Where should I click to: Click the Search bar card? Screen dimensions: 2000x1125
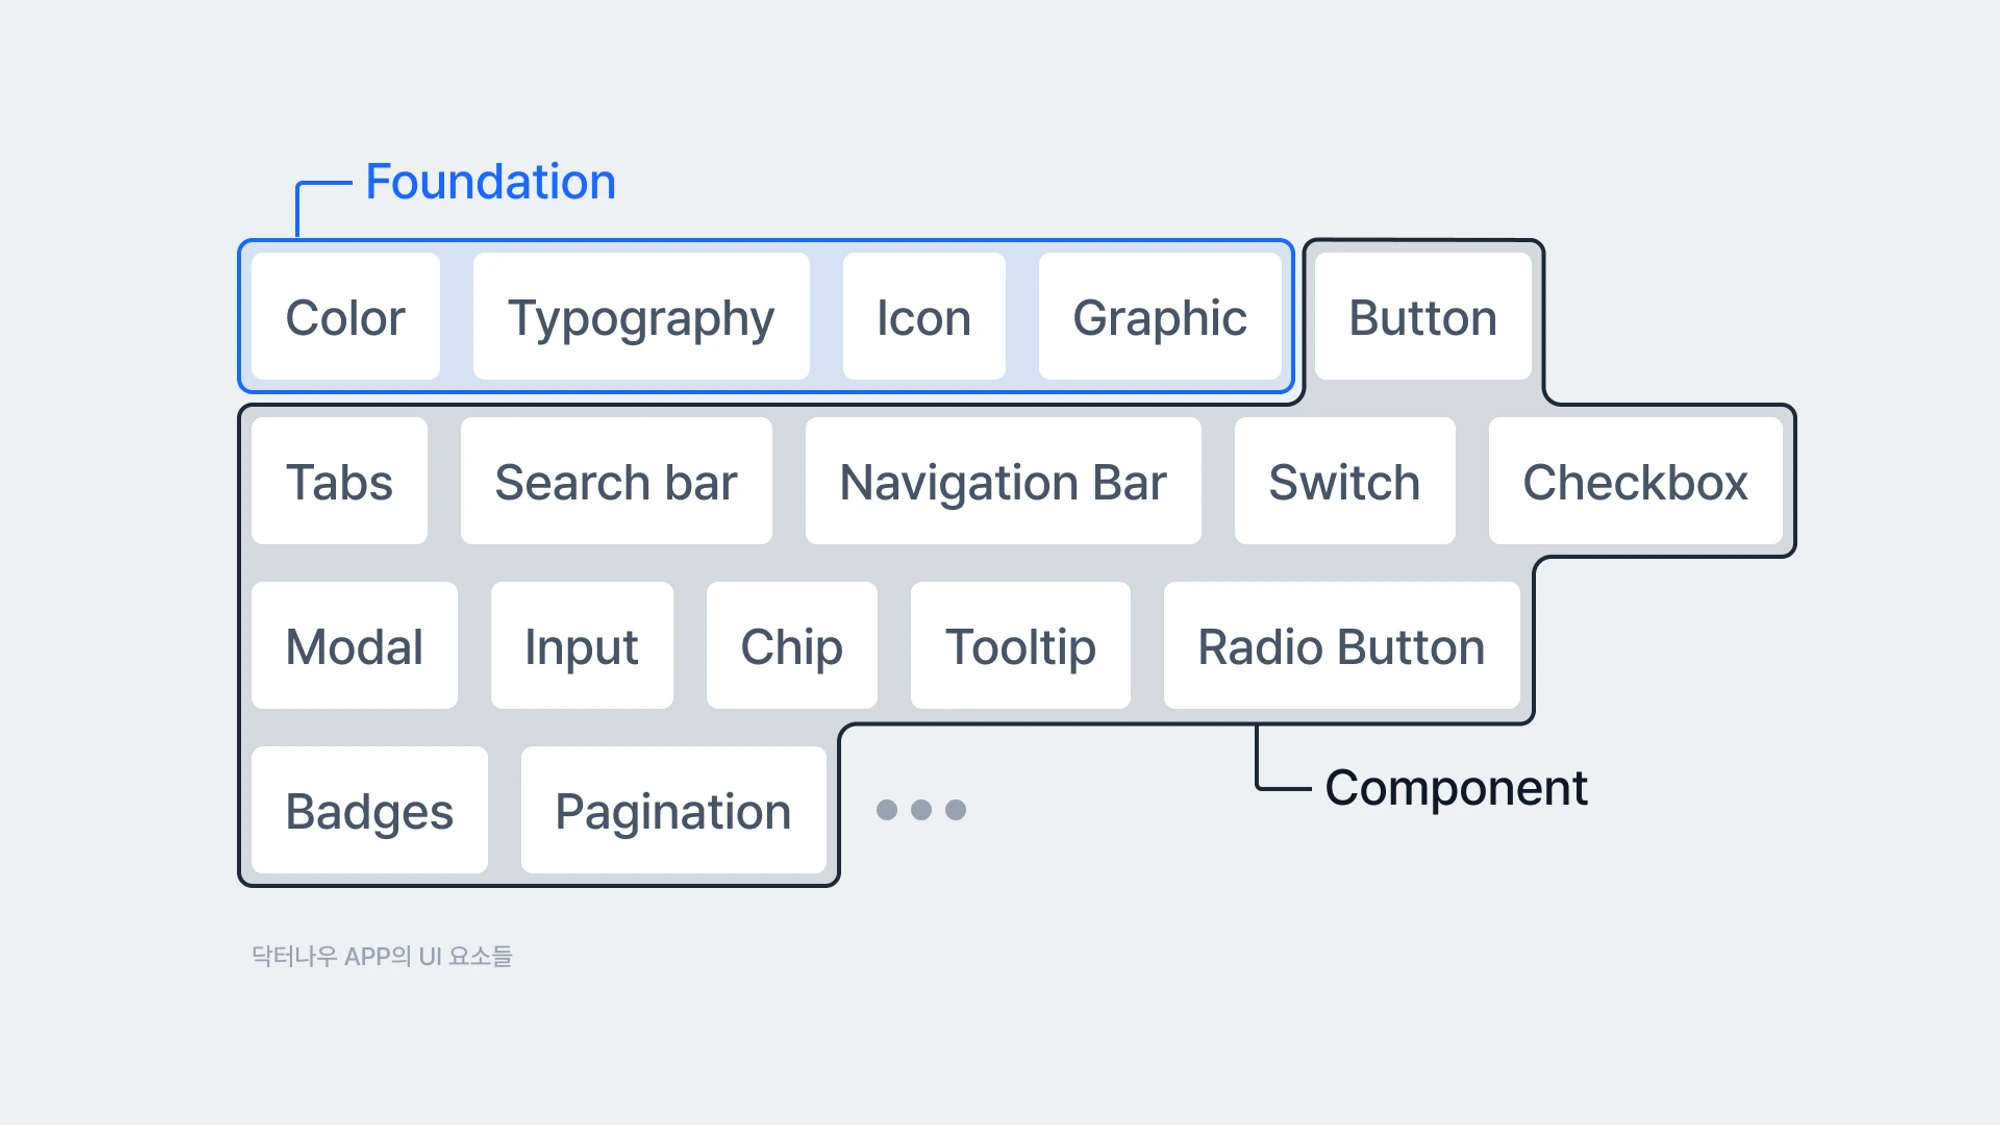616,481
